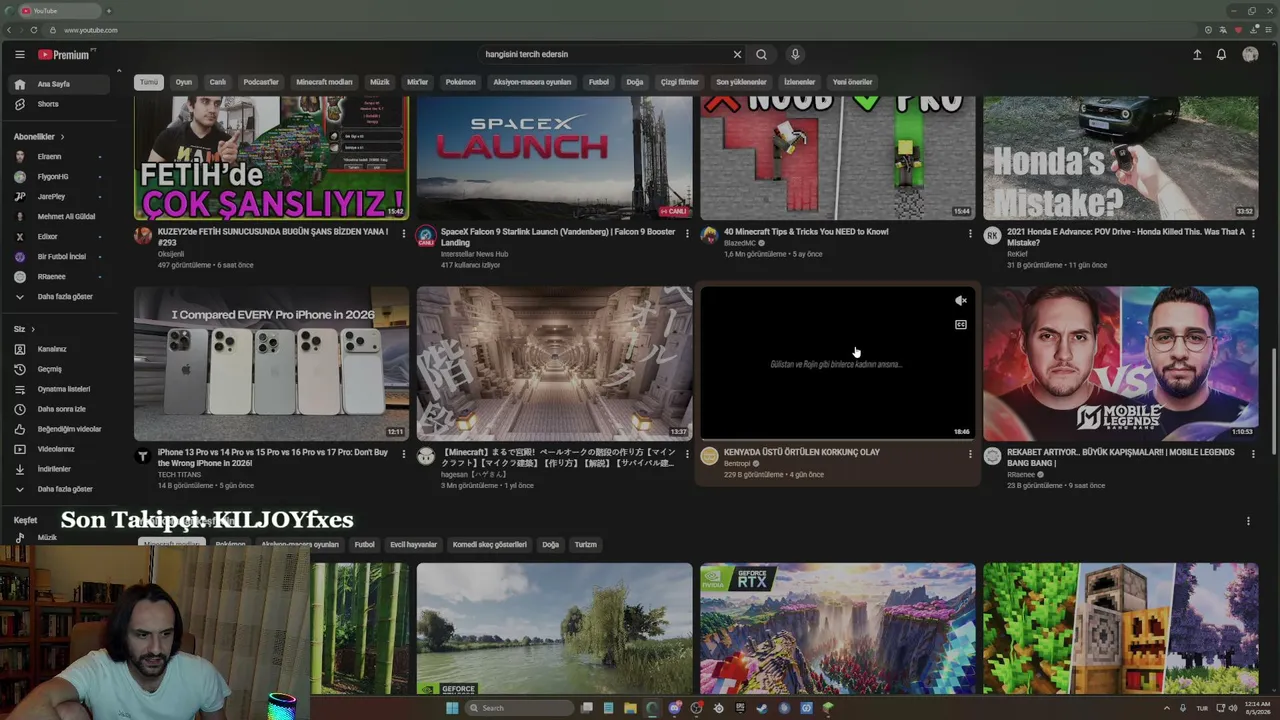Reload the page in the browser toolbar

33,30
